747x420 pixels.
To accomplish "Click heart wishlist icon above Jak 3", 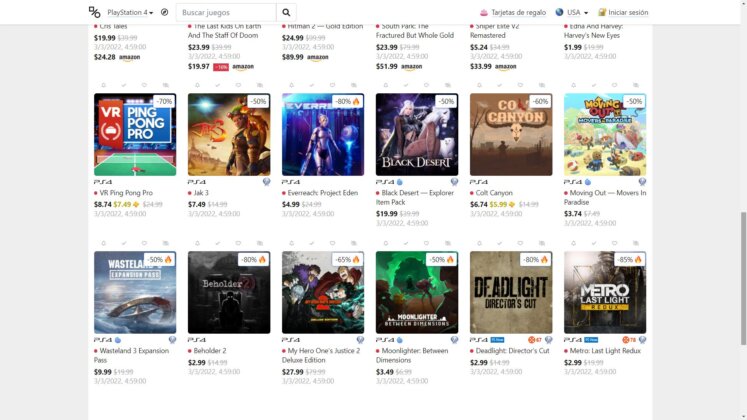I will click(x=238, y=85).
